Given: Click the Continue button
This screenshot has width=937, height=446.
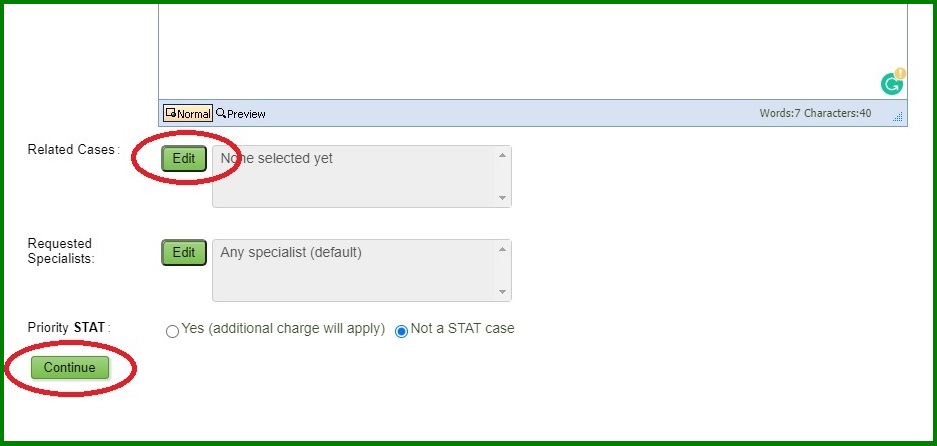Looking at the screenshot, I should [x=70, y=368].
